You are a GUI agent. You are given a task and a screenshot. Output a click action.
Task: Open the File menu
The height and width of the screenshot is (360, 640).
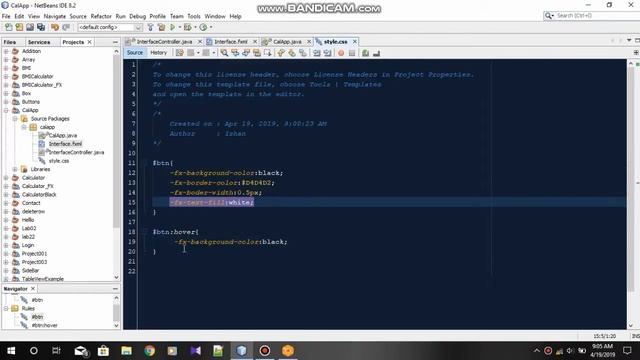[x=6, y=16]
